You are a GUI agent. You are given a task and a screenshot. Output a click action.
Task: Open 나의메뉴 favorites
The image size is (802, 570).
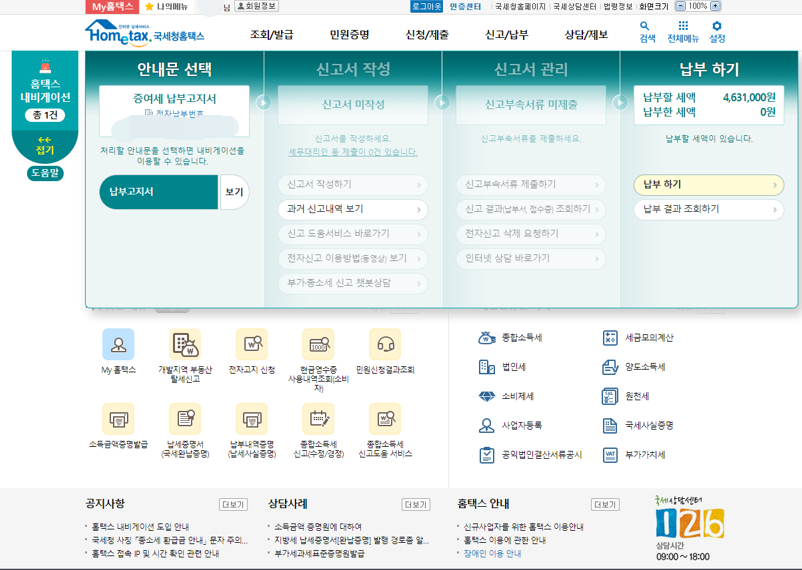[167, 7]
